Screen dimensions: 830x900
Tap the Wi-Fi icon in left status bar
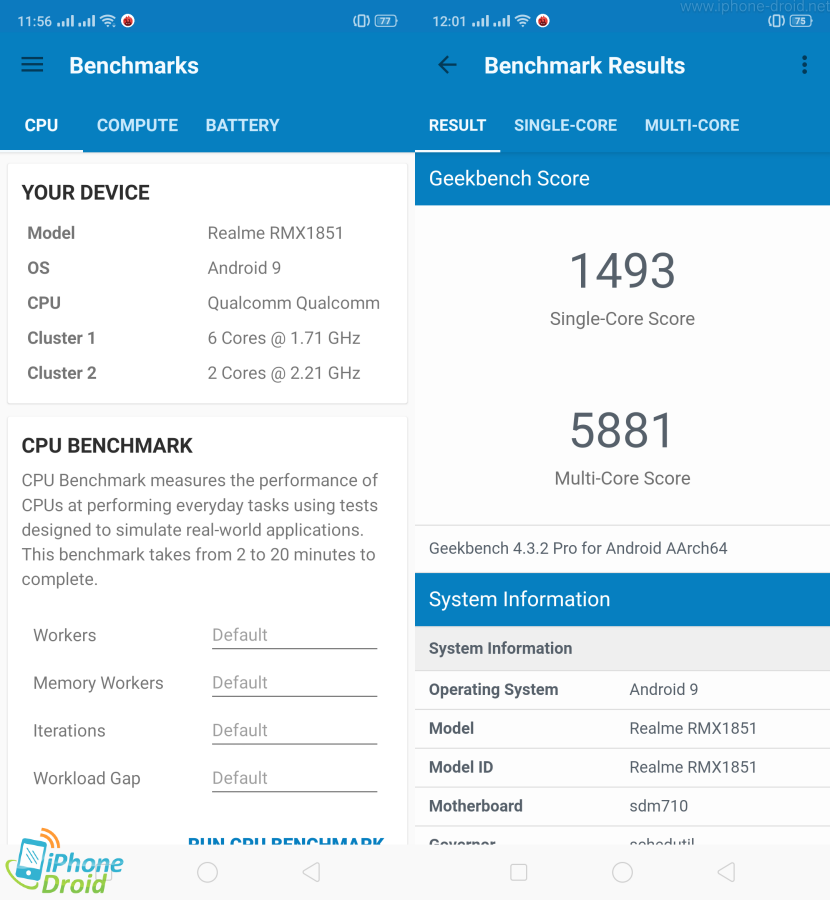point(108,21)
